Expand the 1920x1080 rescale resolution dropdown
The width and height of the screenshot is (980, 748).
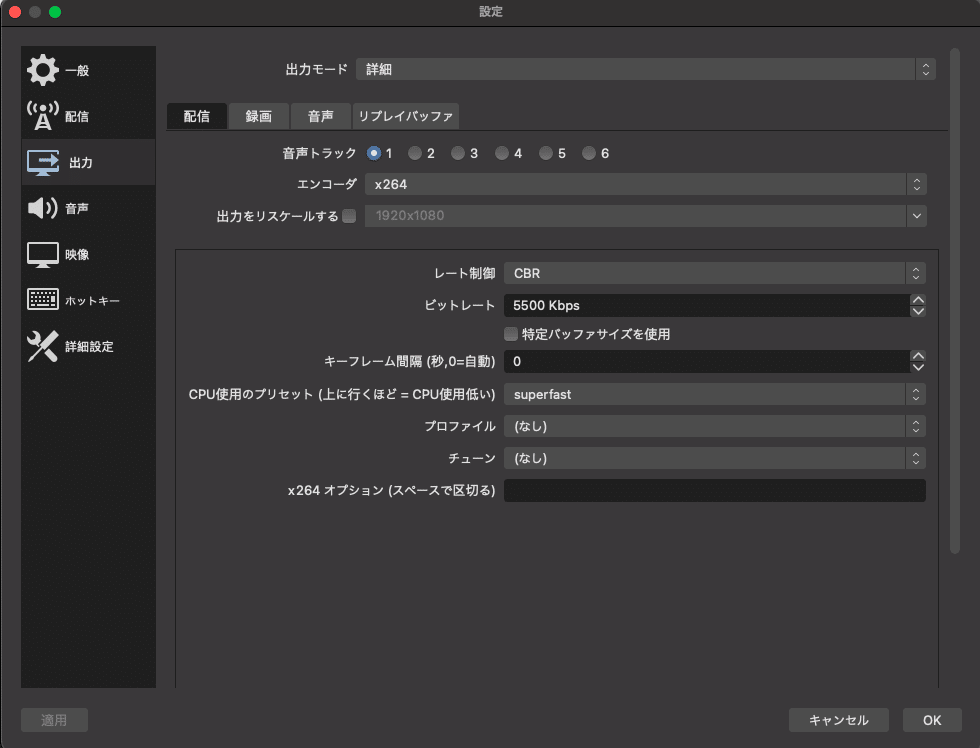[x=916, y=216]
